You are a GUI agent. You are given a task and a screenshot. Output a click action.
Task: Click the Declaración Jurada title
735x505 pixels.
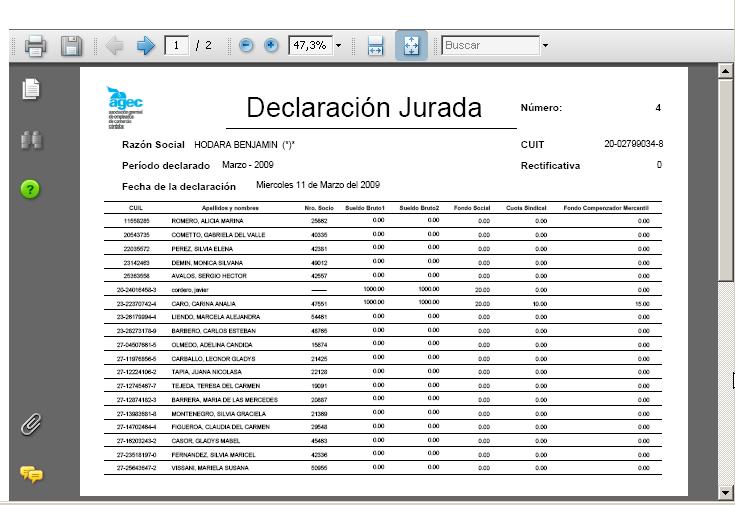364,107
